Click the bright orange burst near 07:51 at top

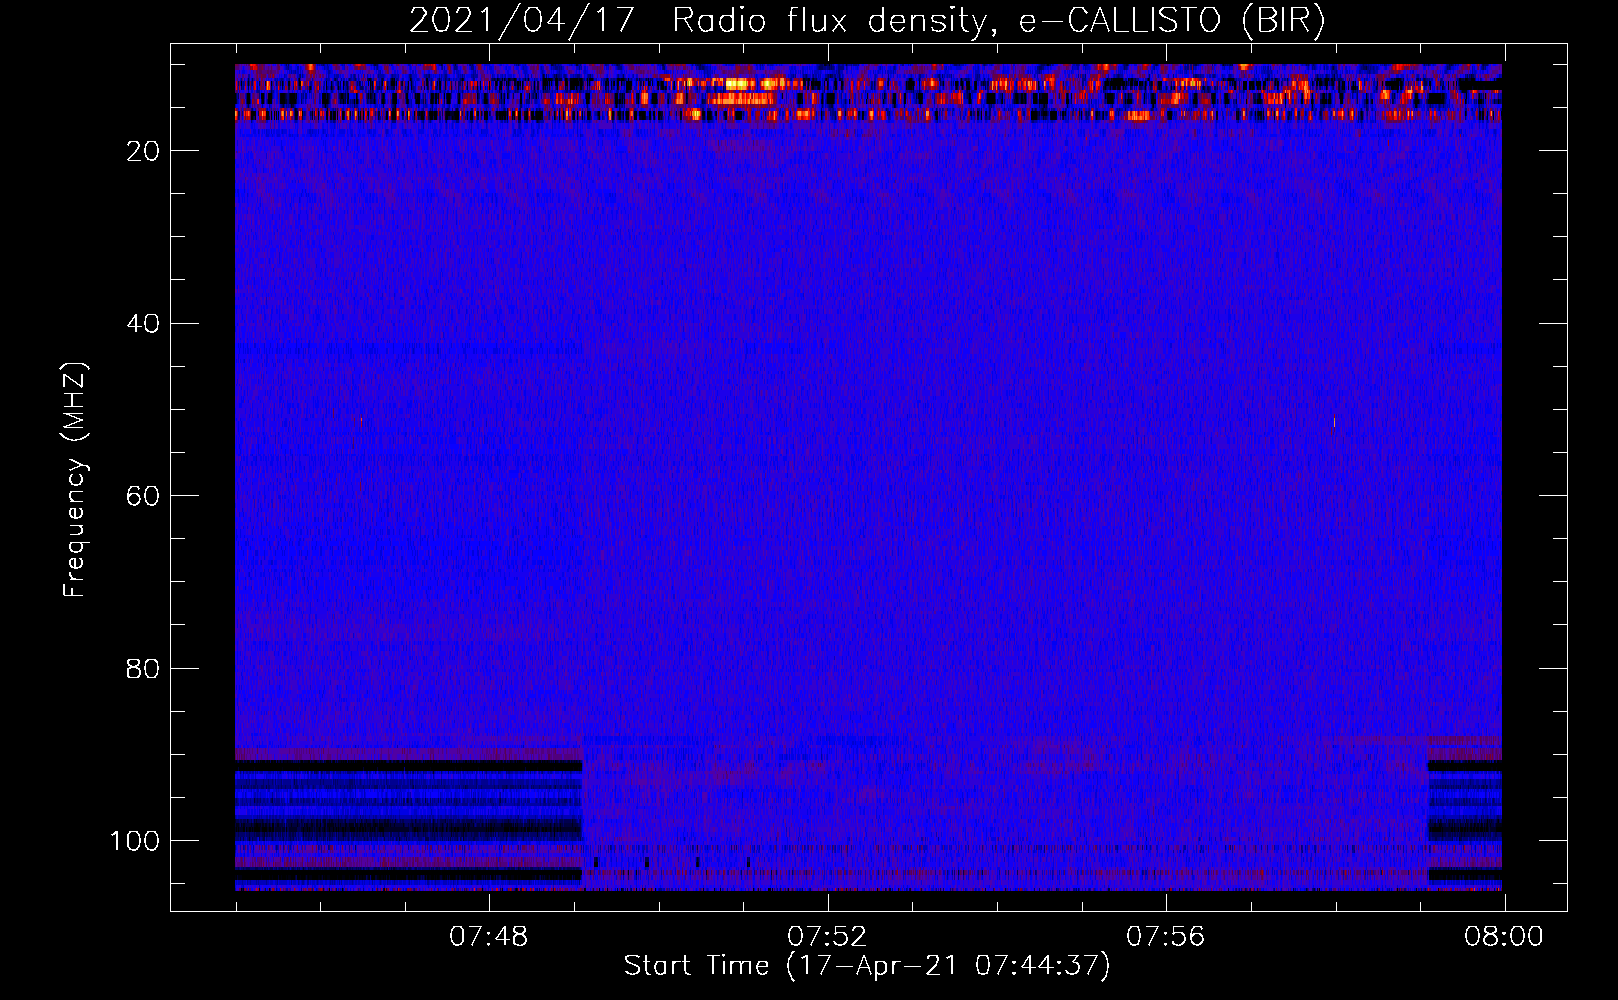tap(740, 91)
